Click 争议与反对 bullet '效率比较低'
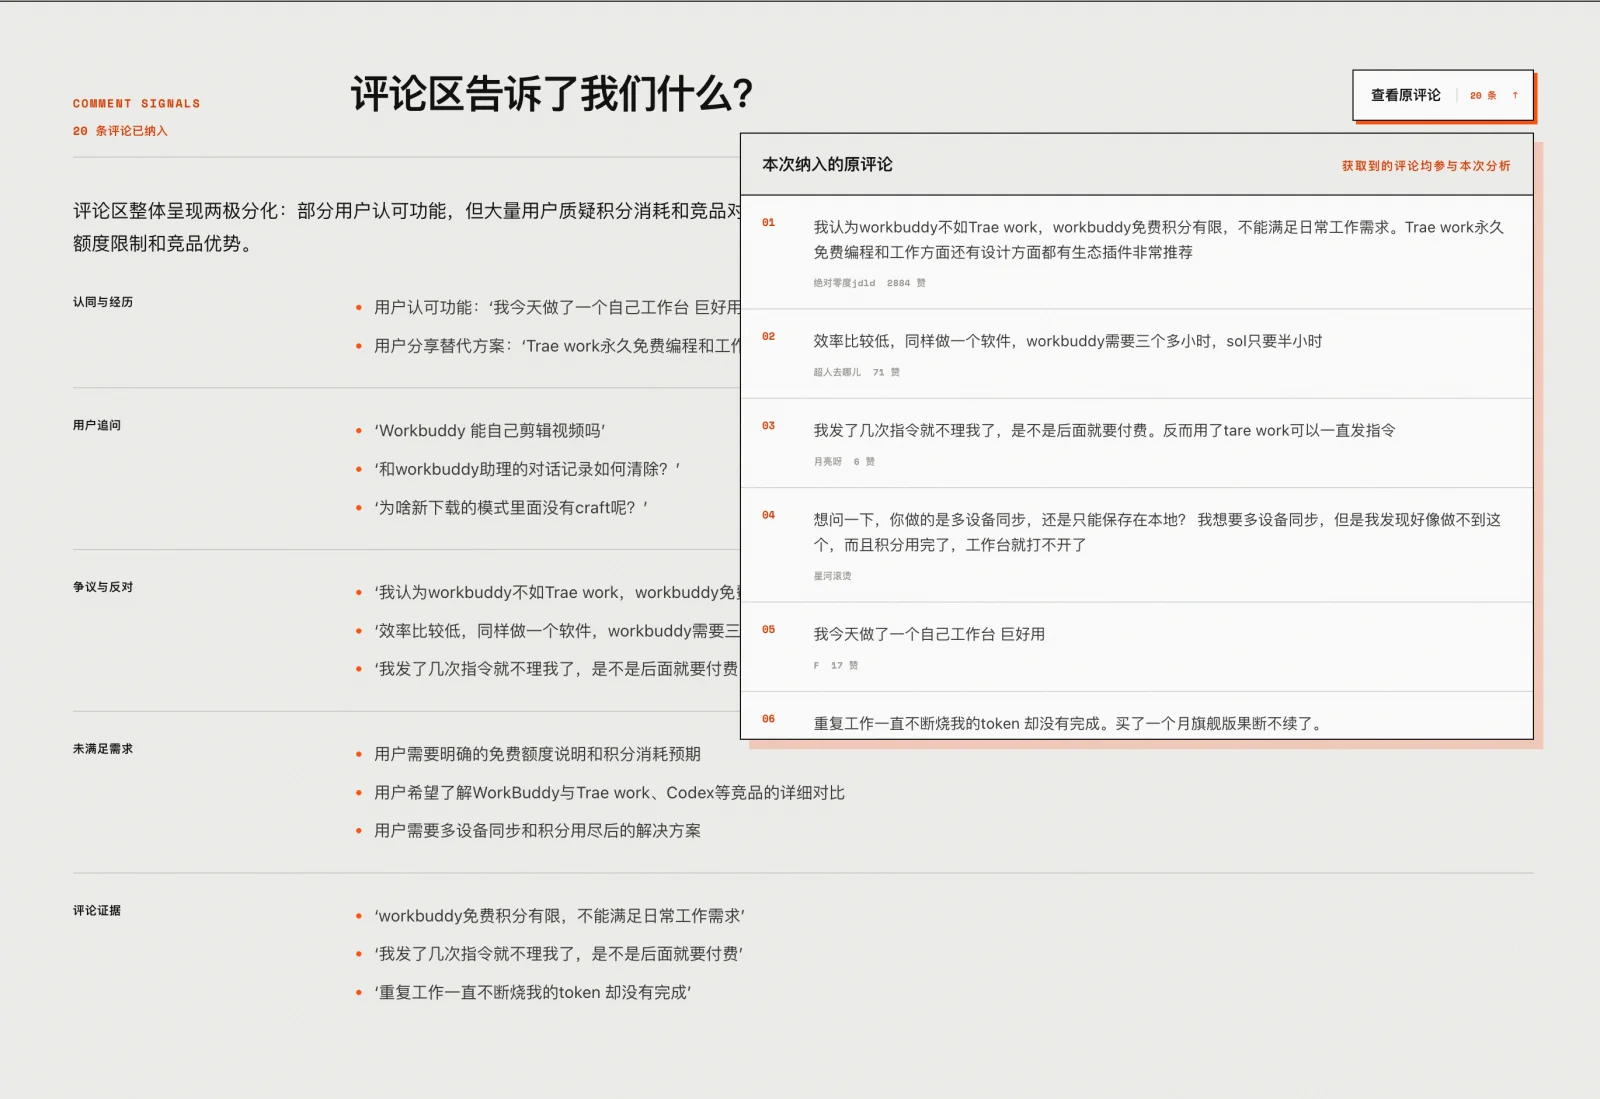Screen dimensions: 1600x1099 point(557,631)
